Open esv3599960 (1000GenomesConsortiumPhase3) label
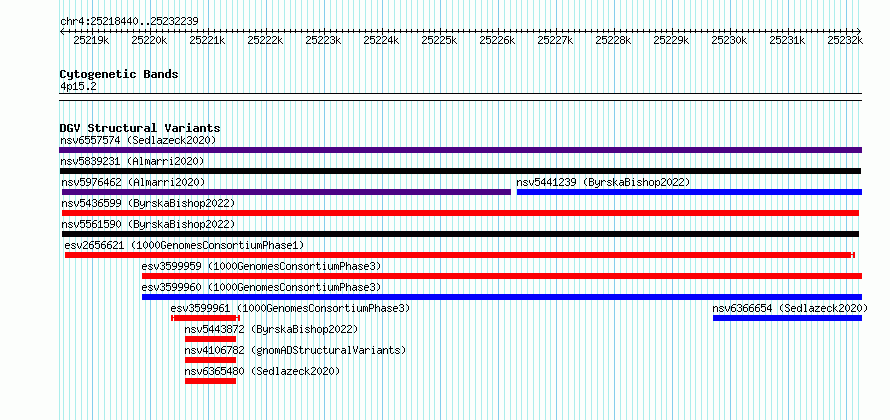 coord(261,287)
